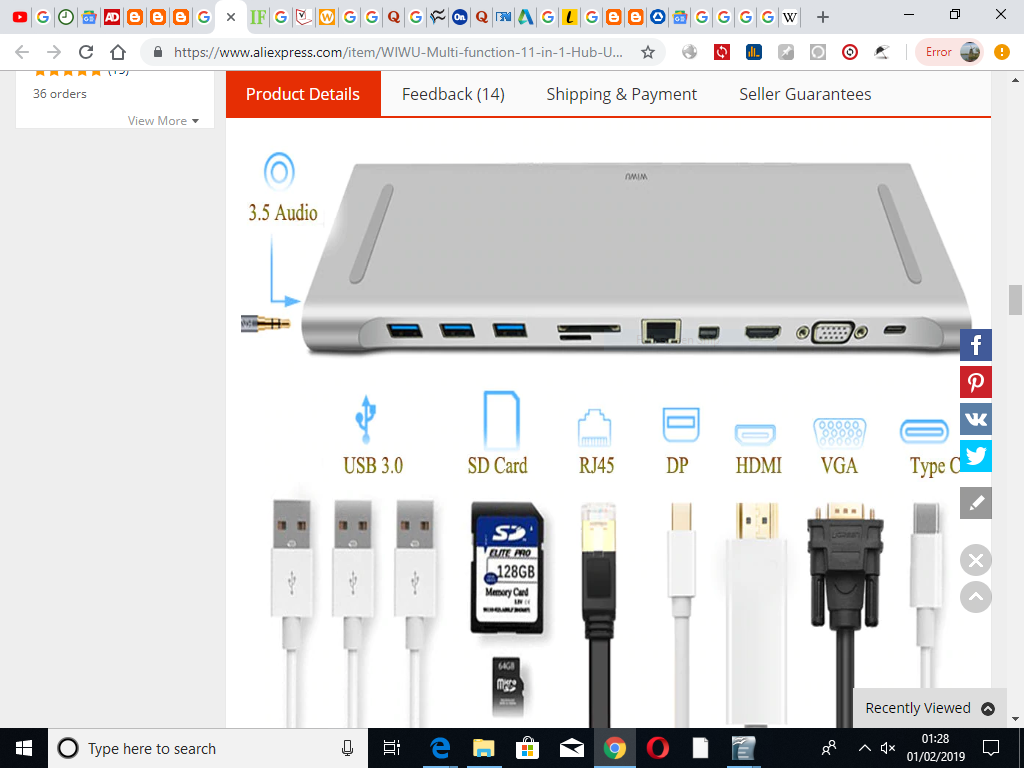The image size is (1024, 768).
Task: Pin the product image to Pinterest
Action: (975, 381)
